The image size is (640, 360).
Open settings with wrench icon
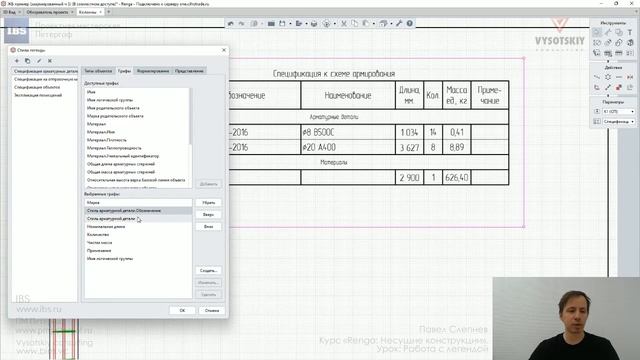pos(399,24)
